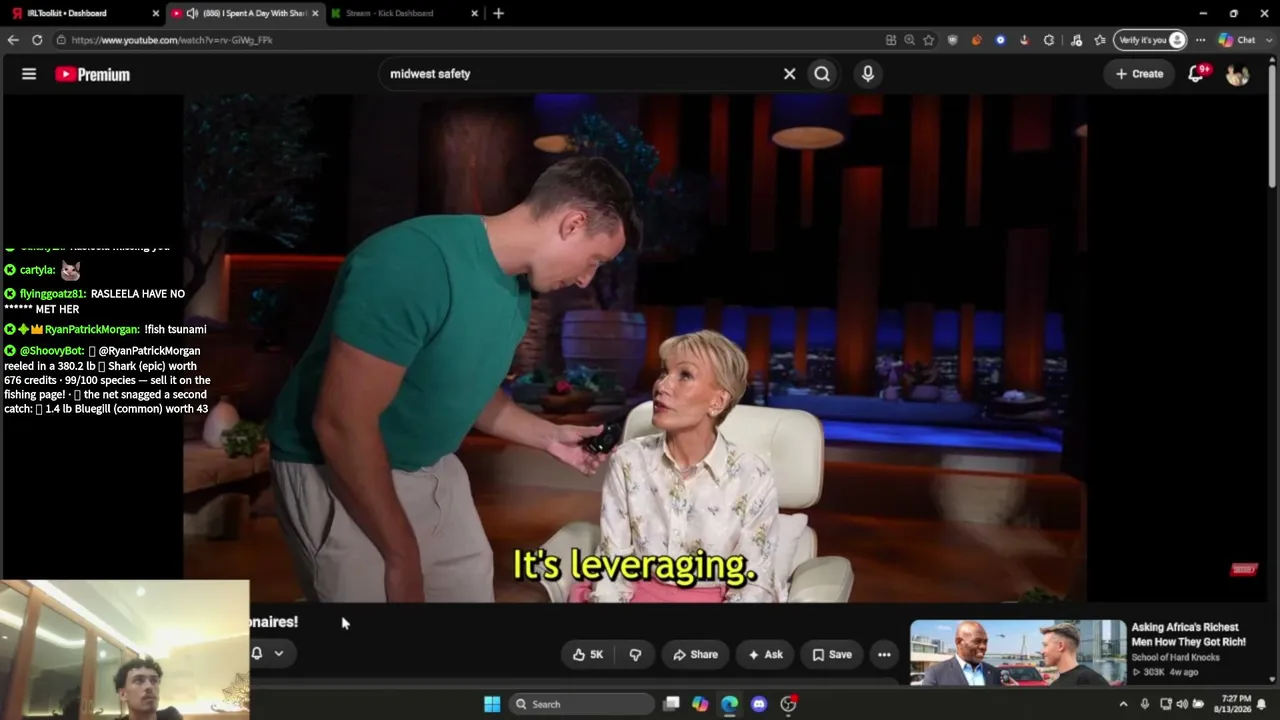
Task: Open the Copilot Chat button
Action: pos(1237,40)
